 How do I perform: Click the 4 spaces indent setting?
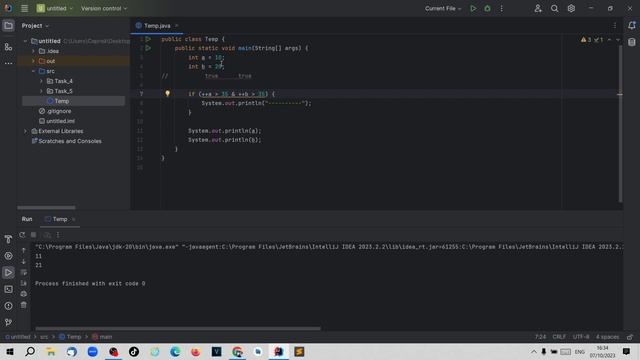[x=607, y=337]
